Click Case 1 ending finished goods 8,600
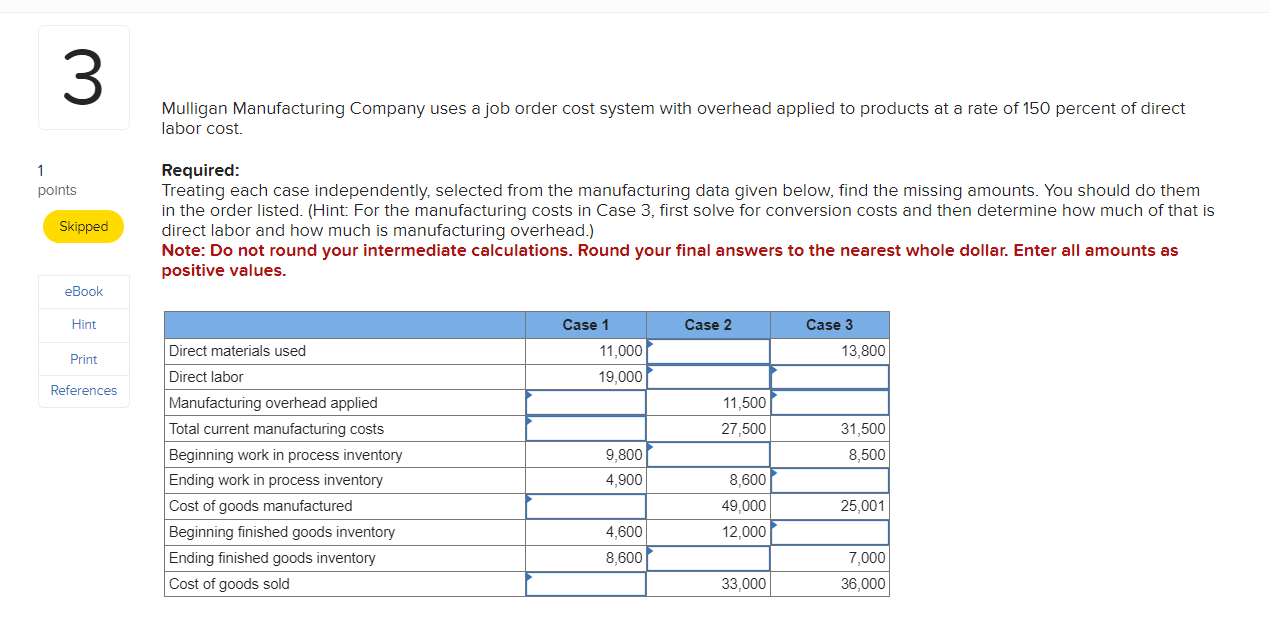Viewport: 1270px width, 638px height. coord(624,558)
